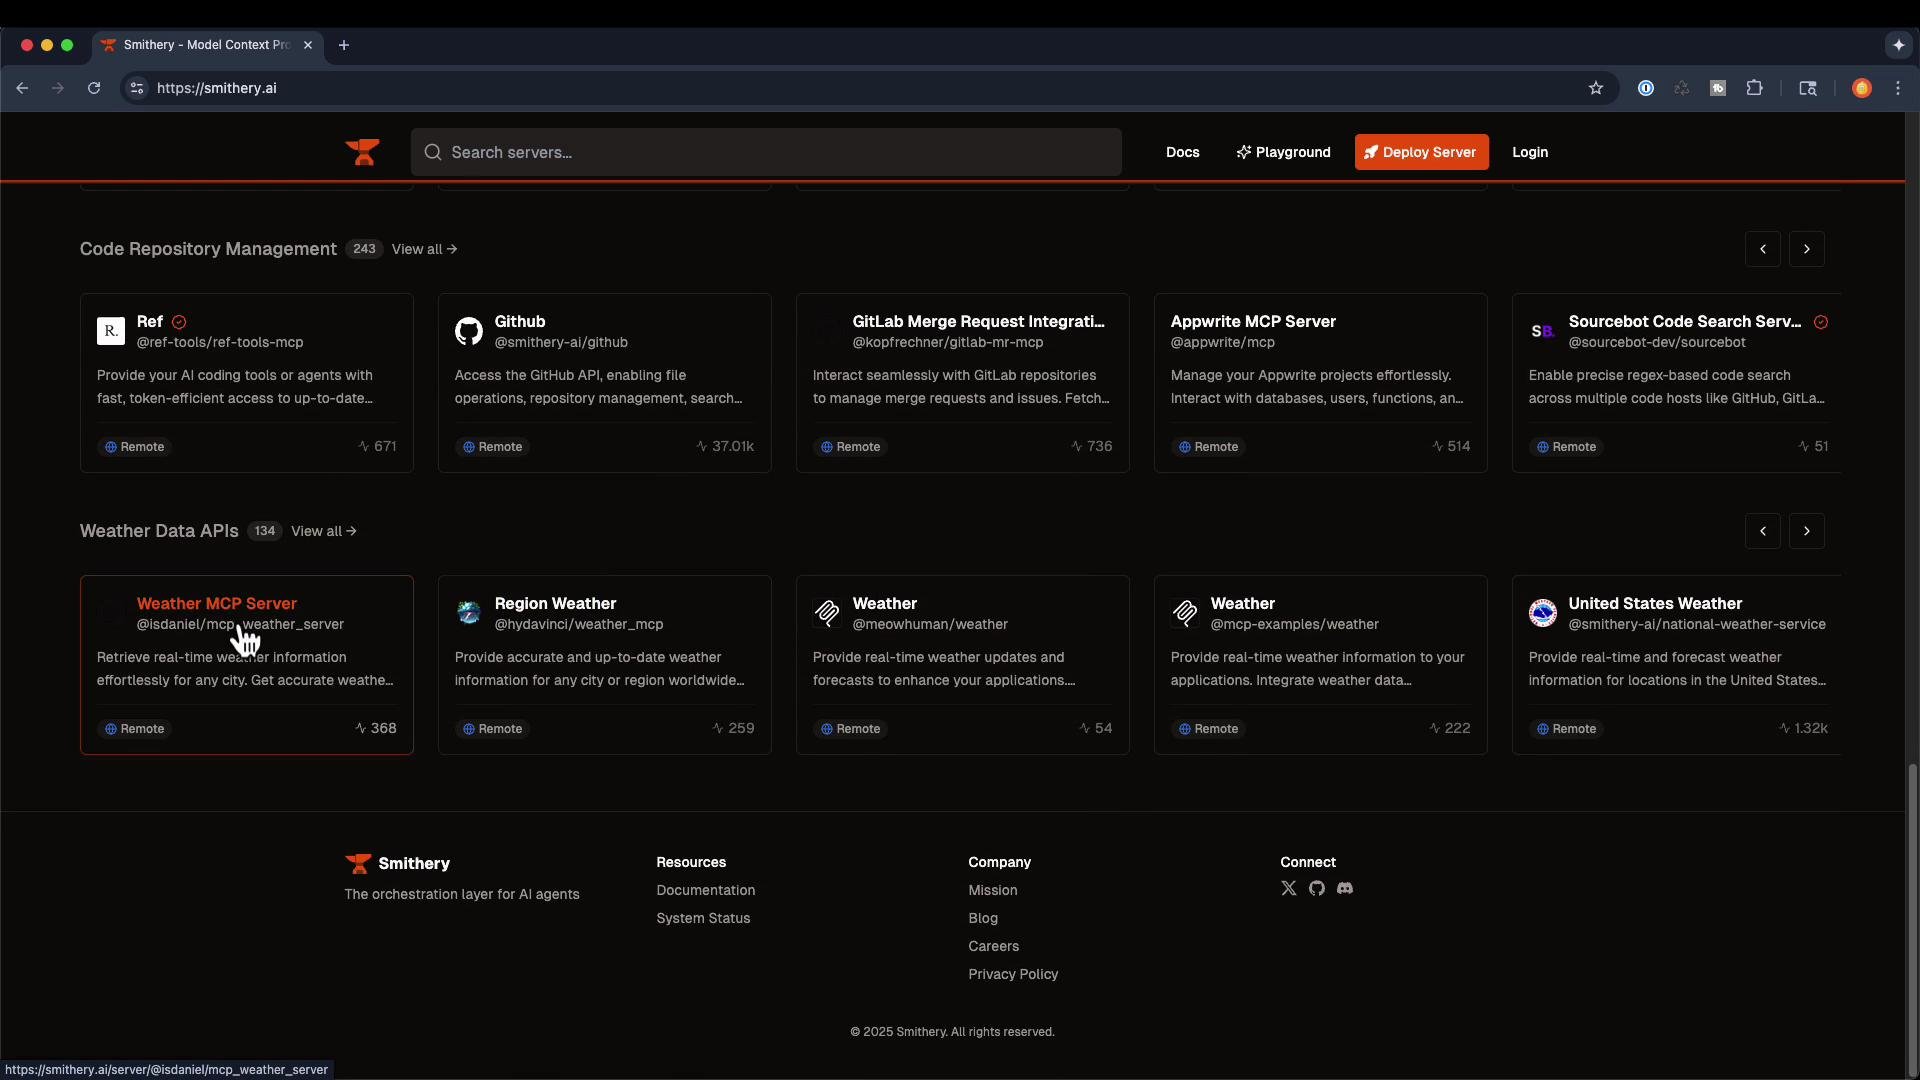Open the Appwrite MCP Server card
The height and width of the screenshot is (1080, 1920).
click(1320, 383)
